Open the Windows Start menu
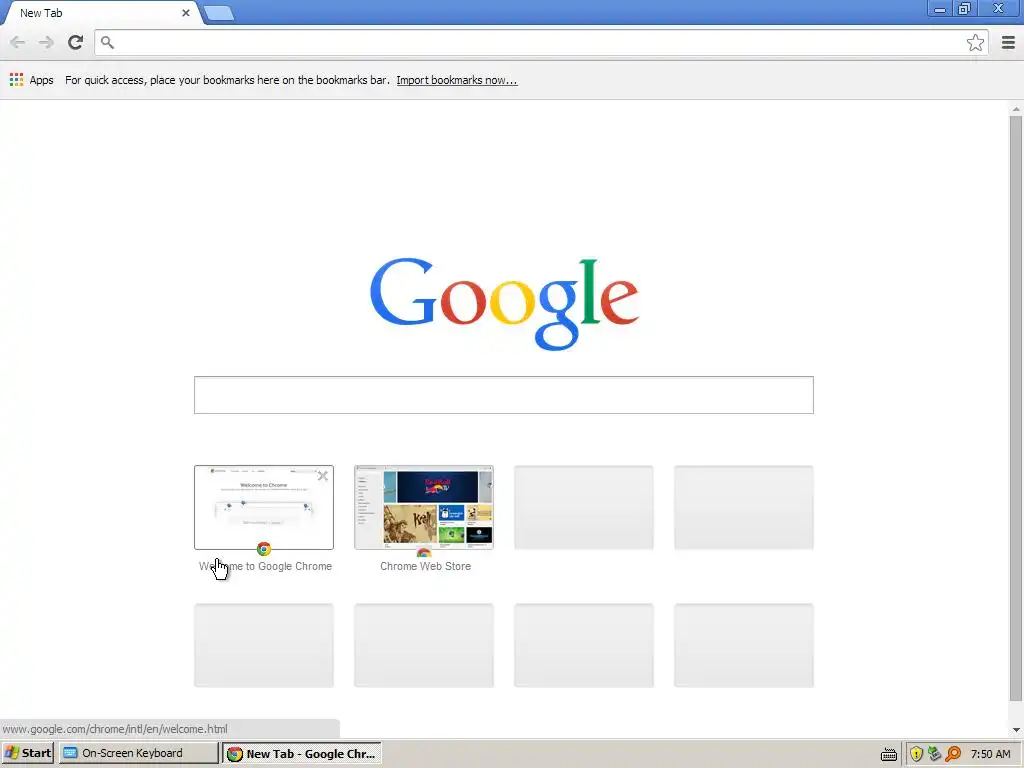1024x768 pixels. click(28, 753)
